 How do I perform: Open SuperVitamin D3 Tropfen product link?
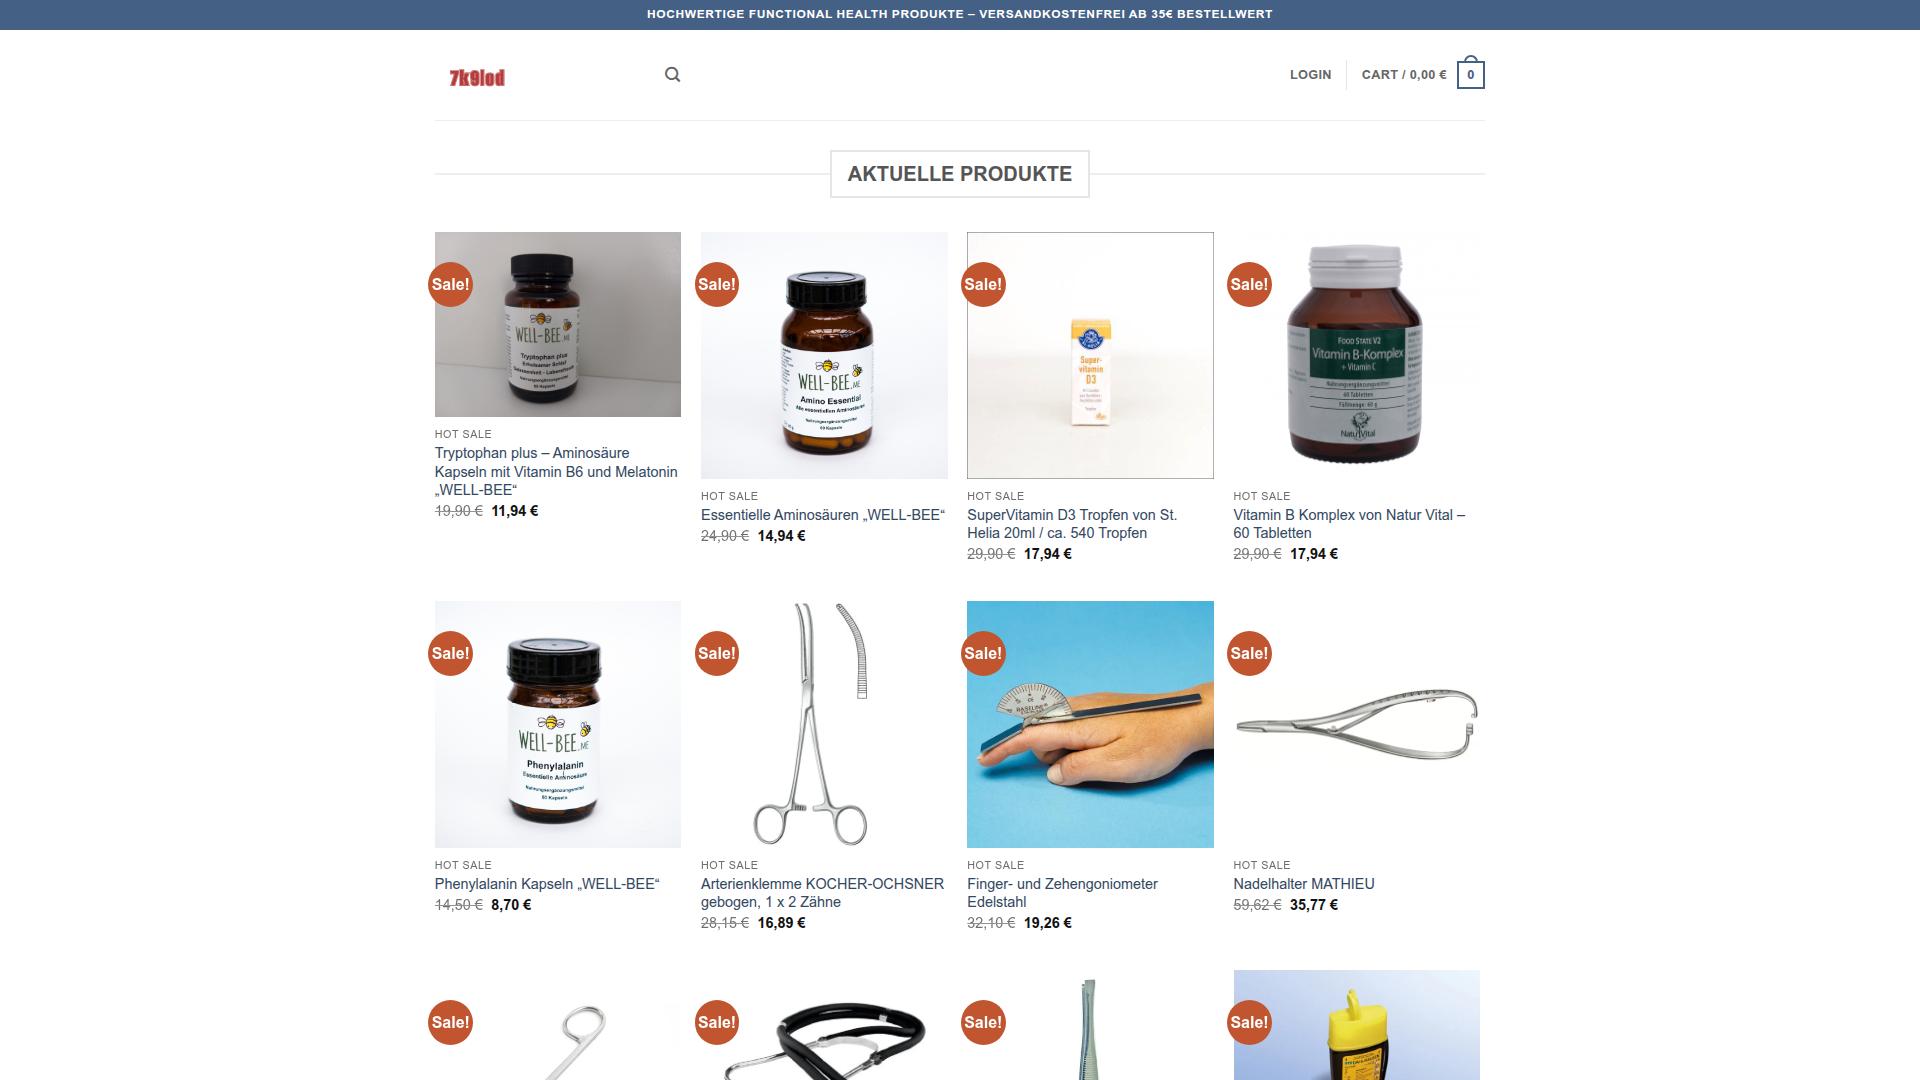pos(1072,524)
